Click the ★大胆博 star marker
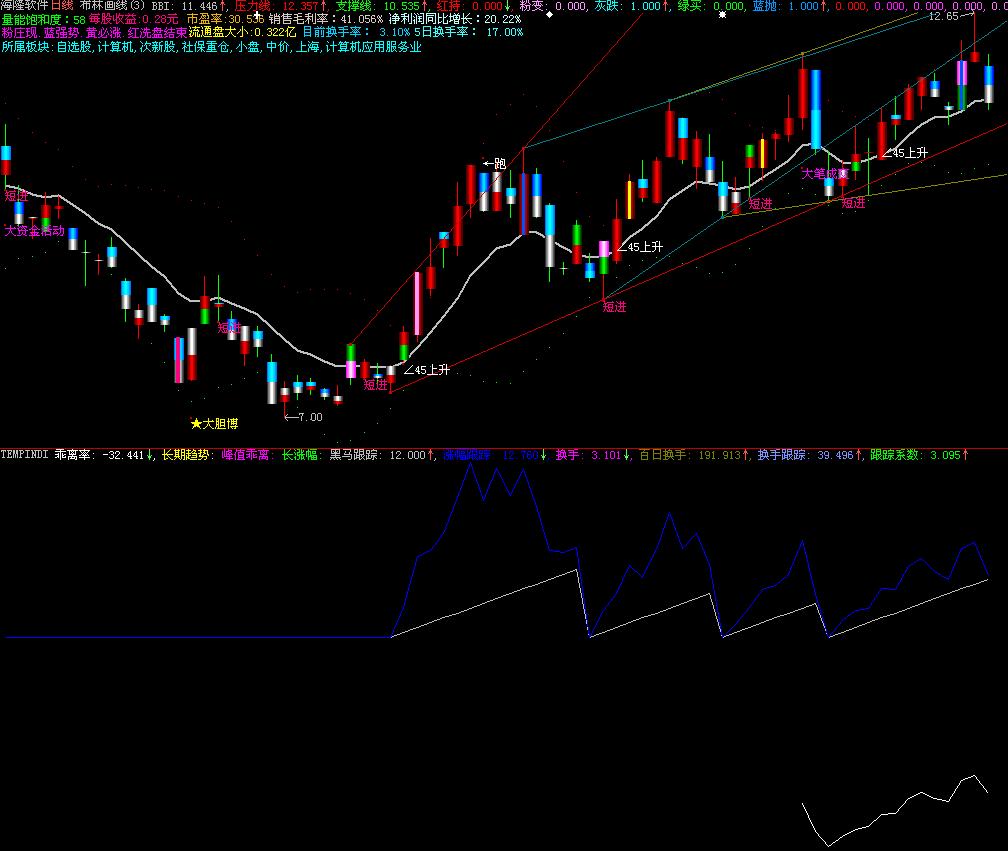1008x851 pixels. click(215, 424)
